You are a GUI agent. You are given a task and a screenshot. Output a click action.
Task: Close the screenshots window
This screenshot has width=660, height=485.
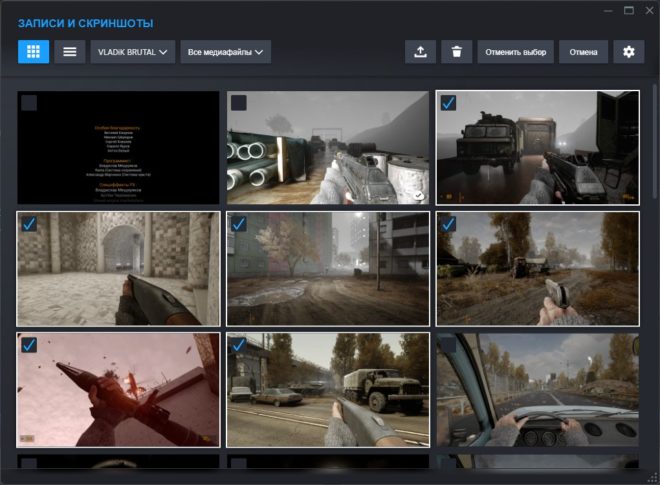coord(649,11)
